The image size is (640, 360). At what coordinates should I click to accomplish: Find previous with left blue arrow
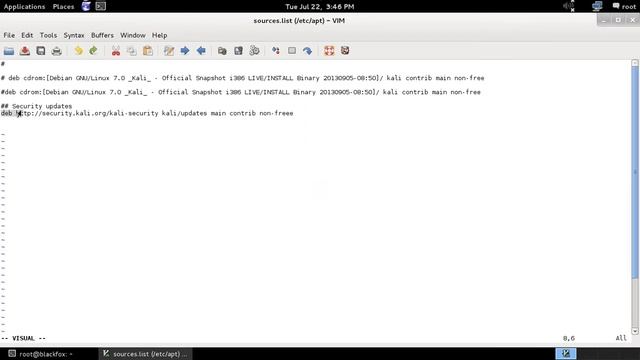tap(201, 51)
